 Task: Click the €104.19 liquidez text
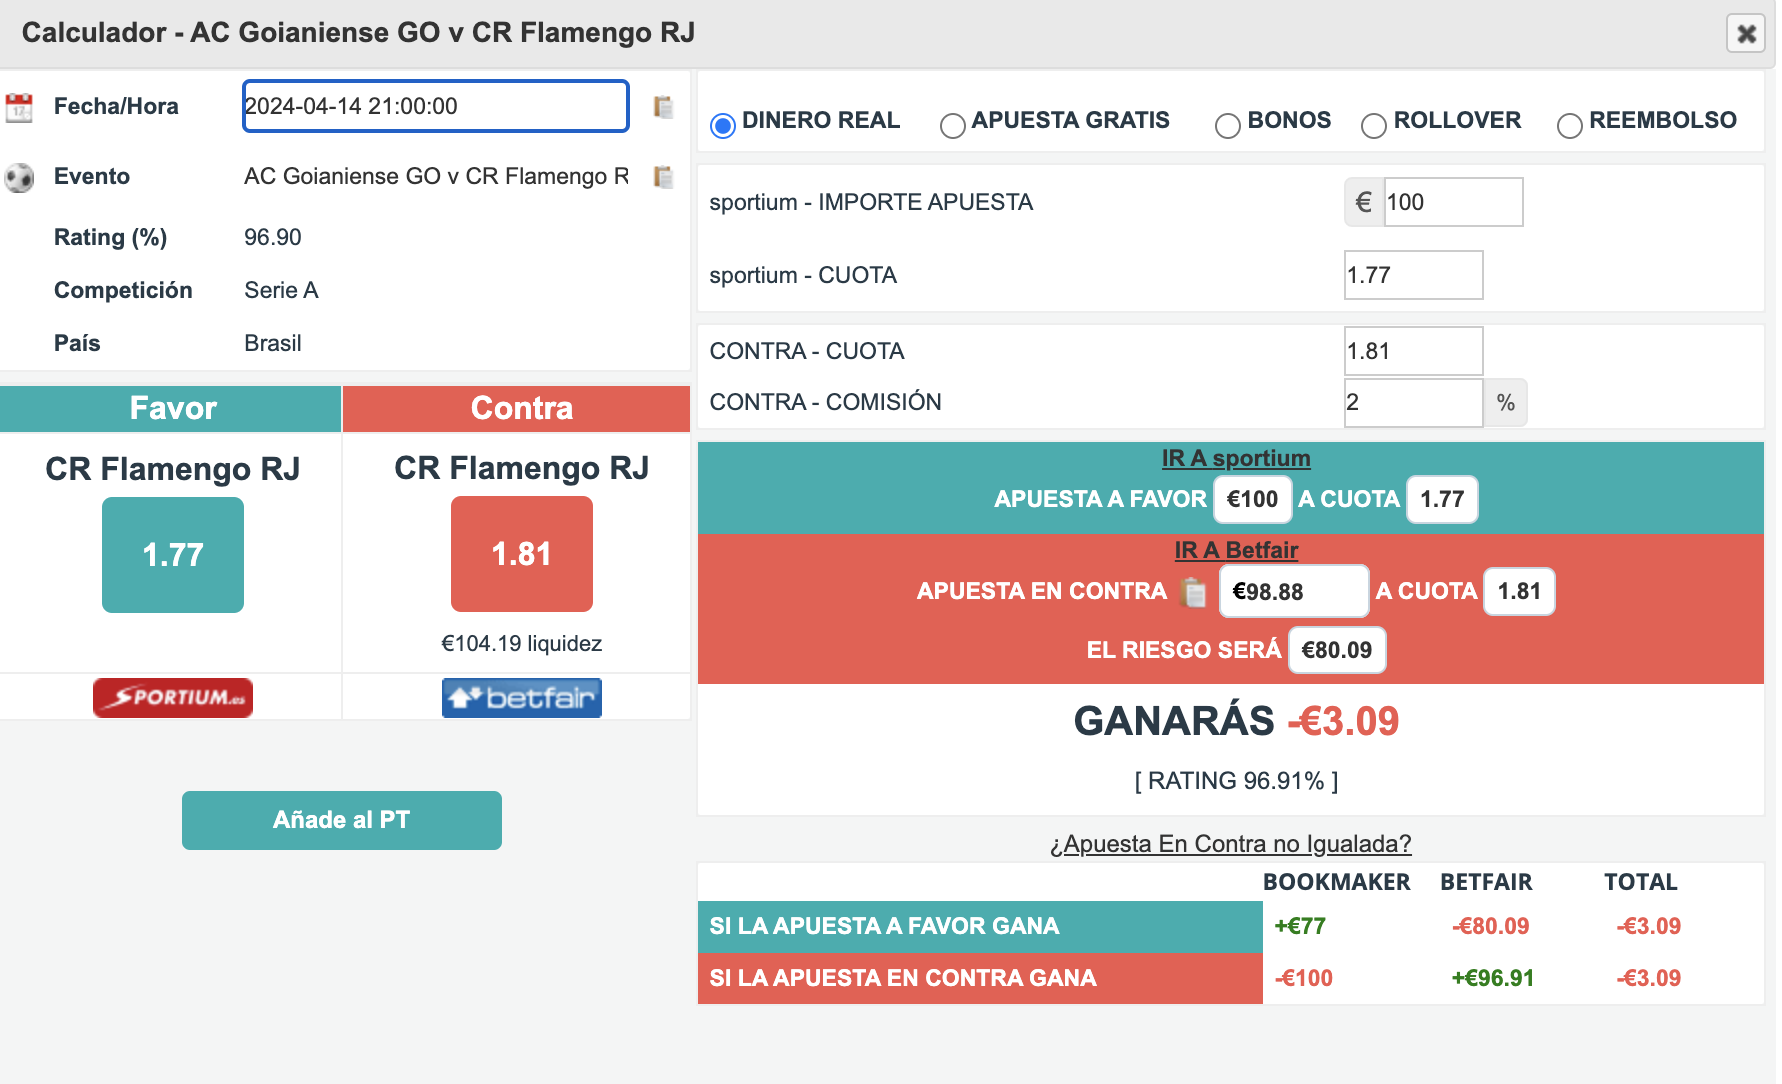[x=522, y=643]
